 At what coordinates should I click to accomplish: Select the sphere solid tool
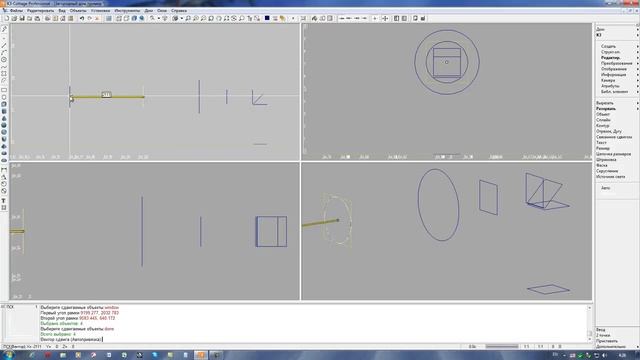(x=4, y=125)
